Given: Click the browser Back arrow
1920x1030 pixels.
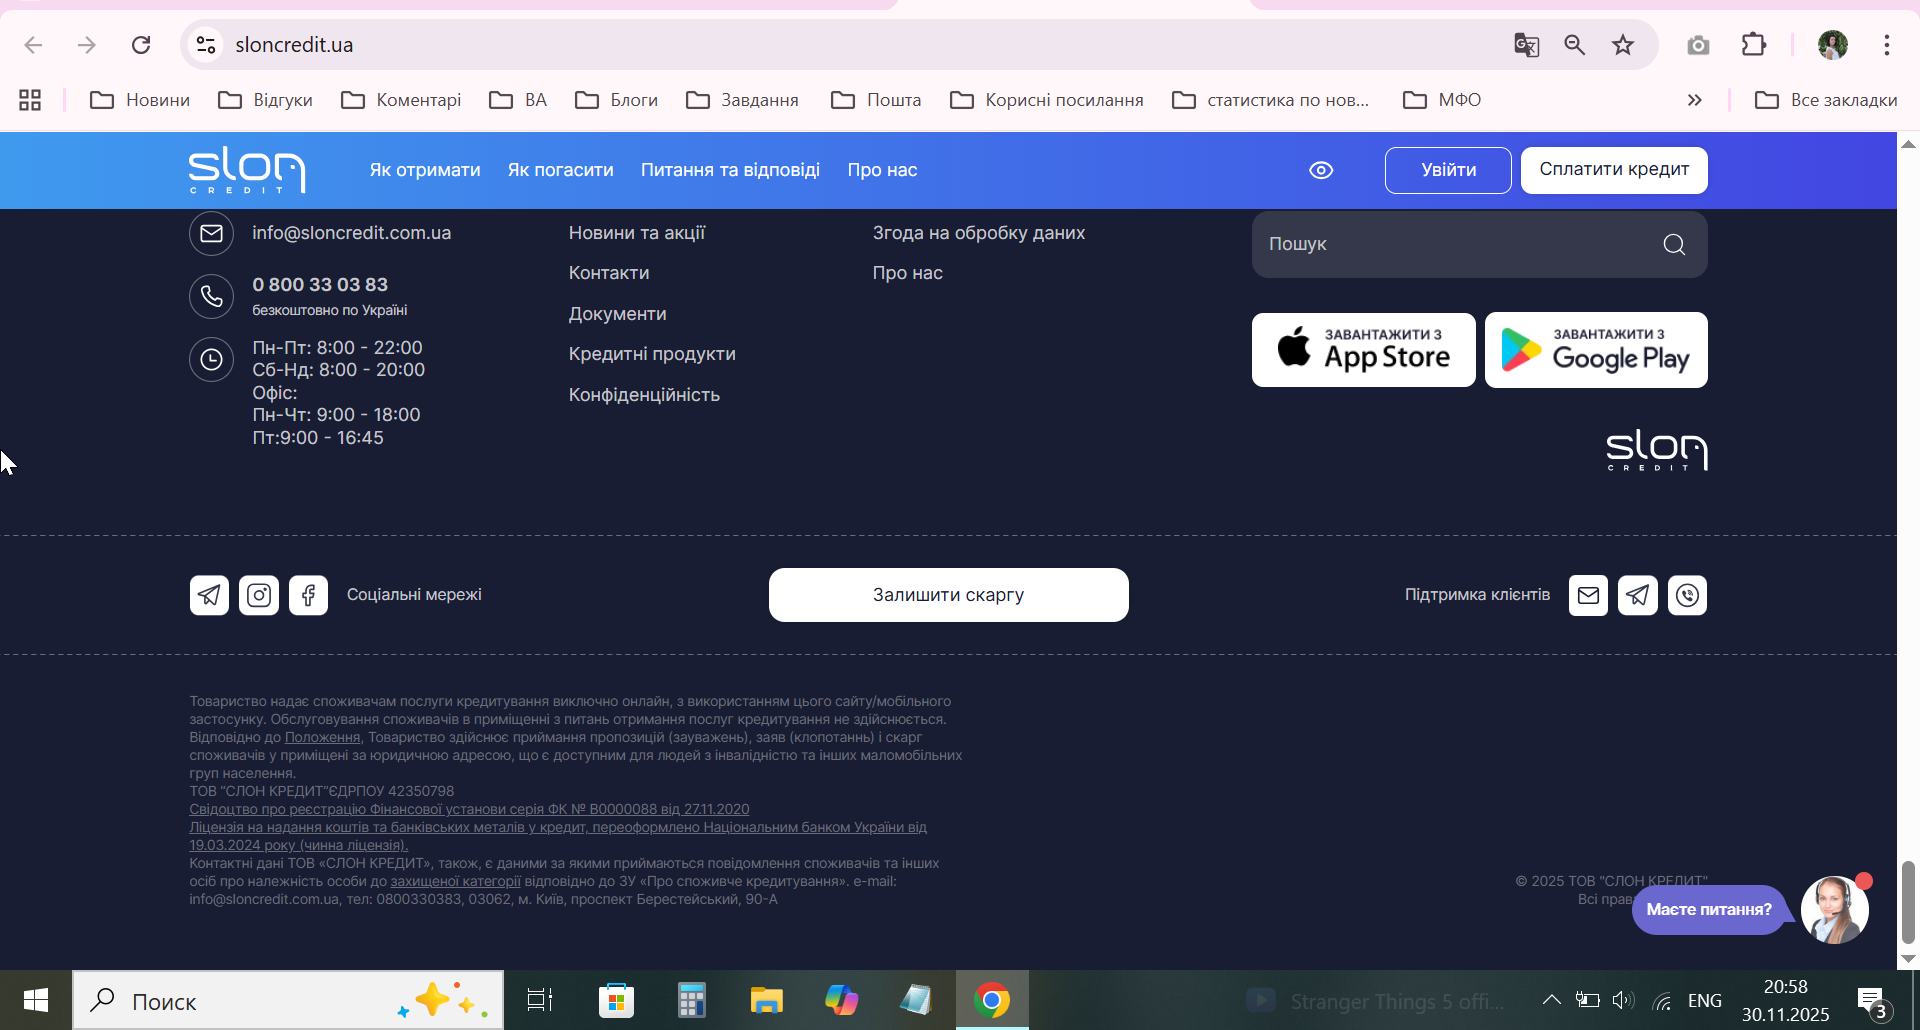Looking at the screenshot, I should pos(33,45).
